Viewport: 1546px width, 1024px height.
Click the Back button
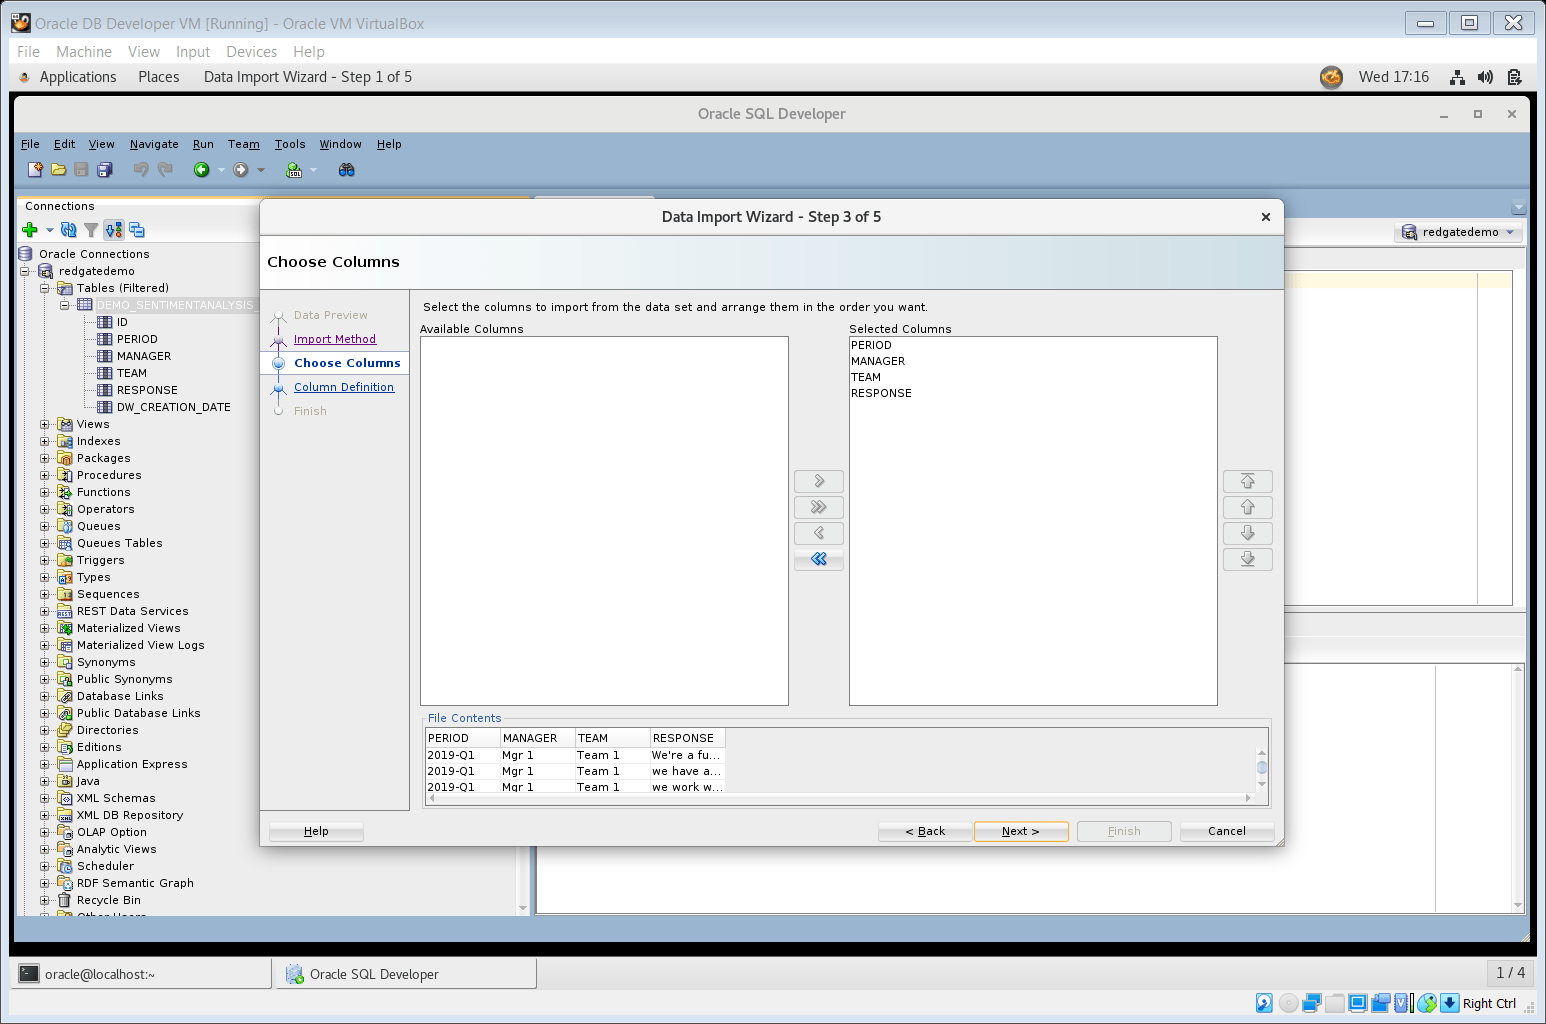[925, 831]
